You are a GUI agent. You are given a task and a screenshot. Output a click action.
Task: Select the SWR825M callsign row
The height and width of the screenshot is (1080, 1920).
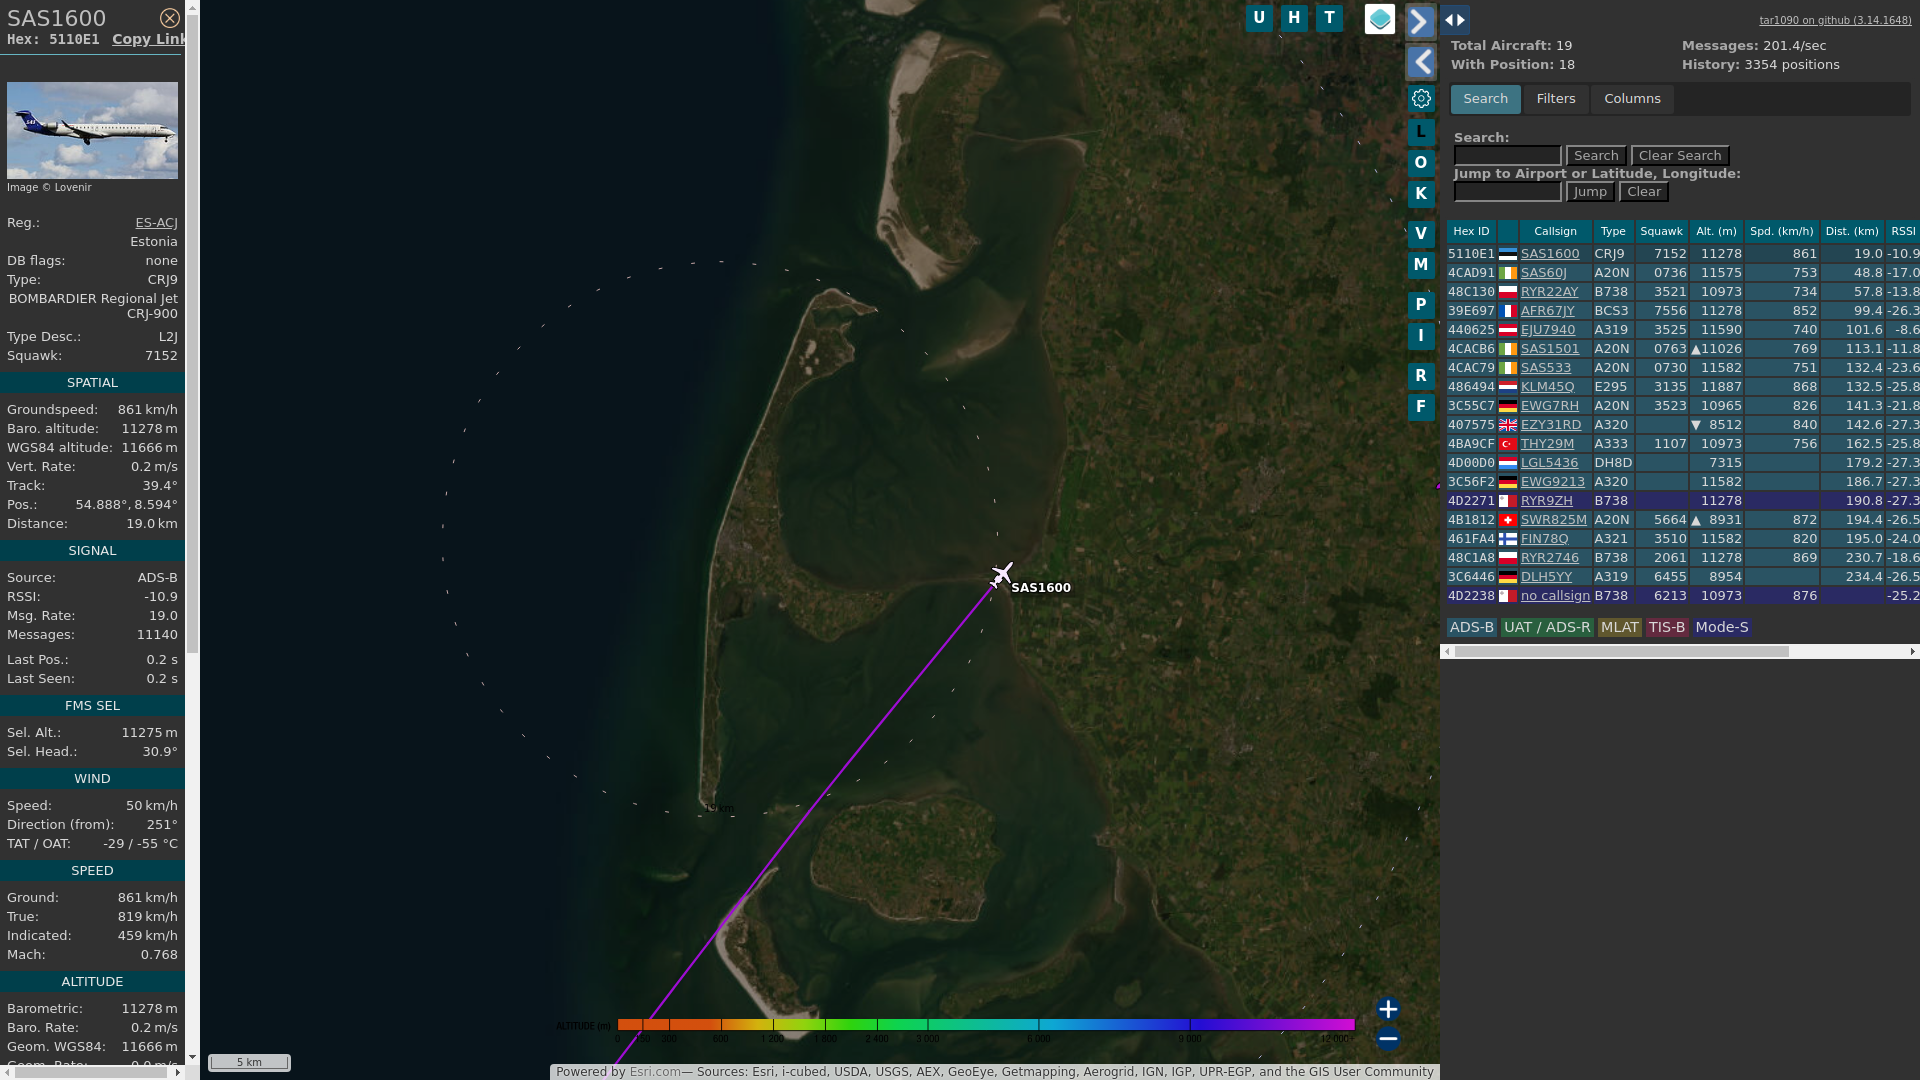click(1683, 520)
